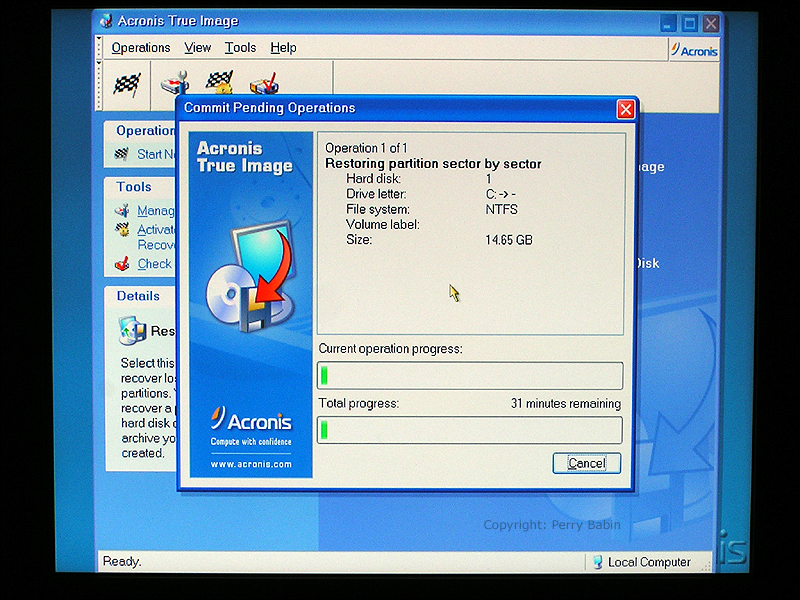Click the 'Ready.' status bar text
Image resolution: width=800 pixels, height=600 pixels.
tap(122, 561)
